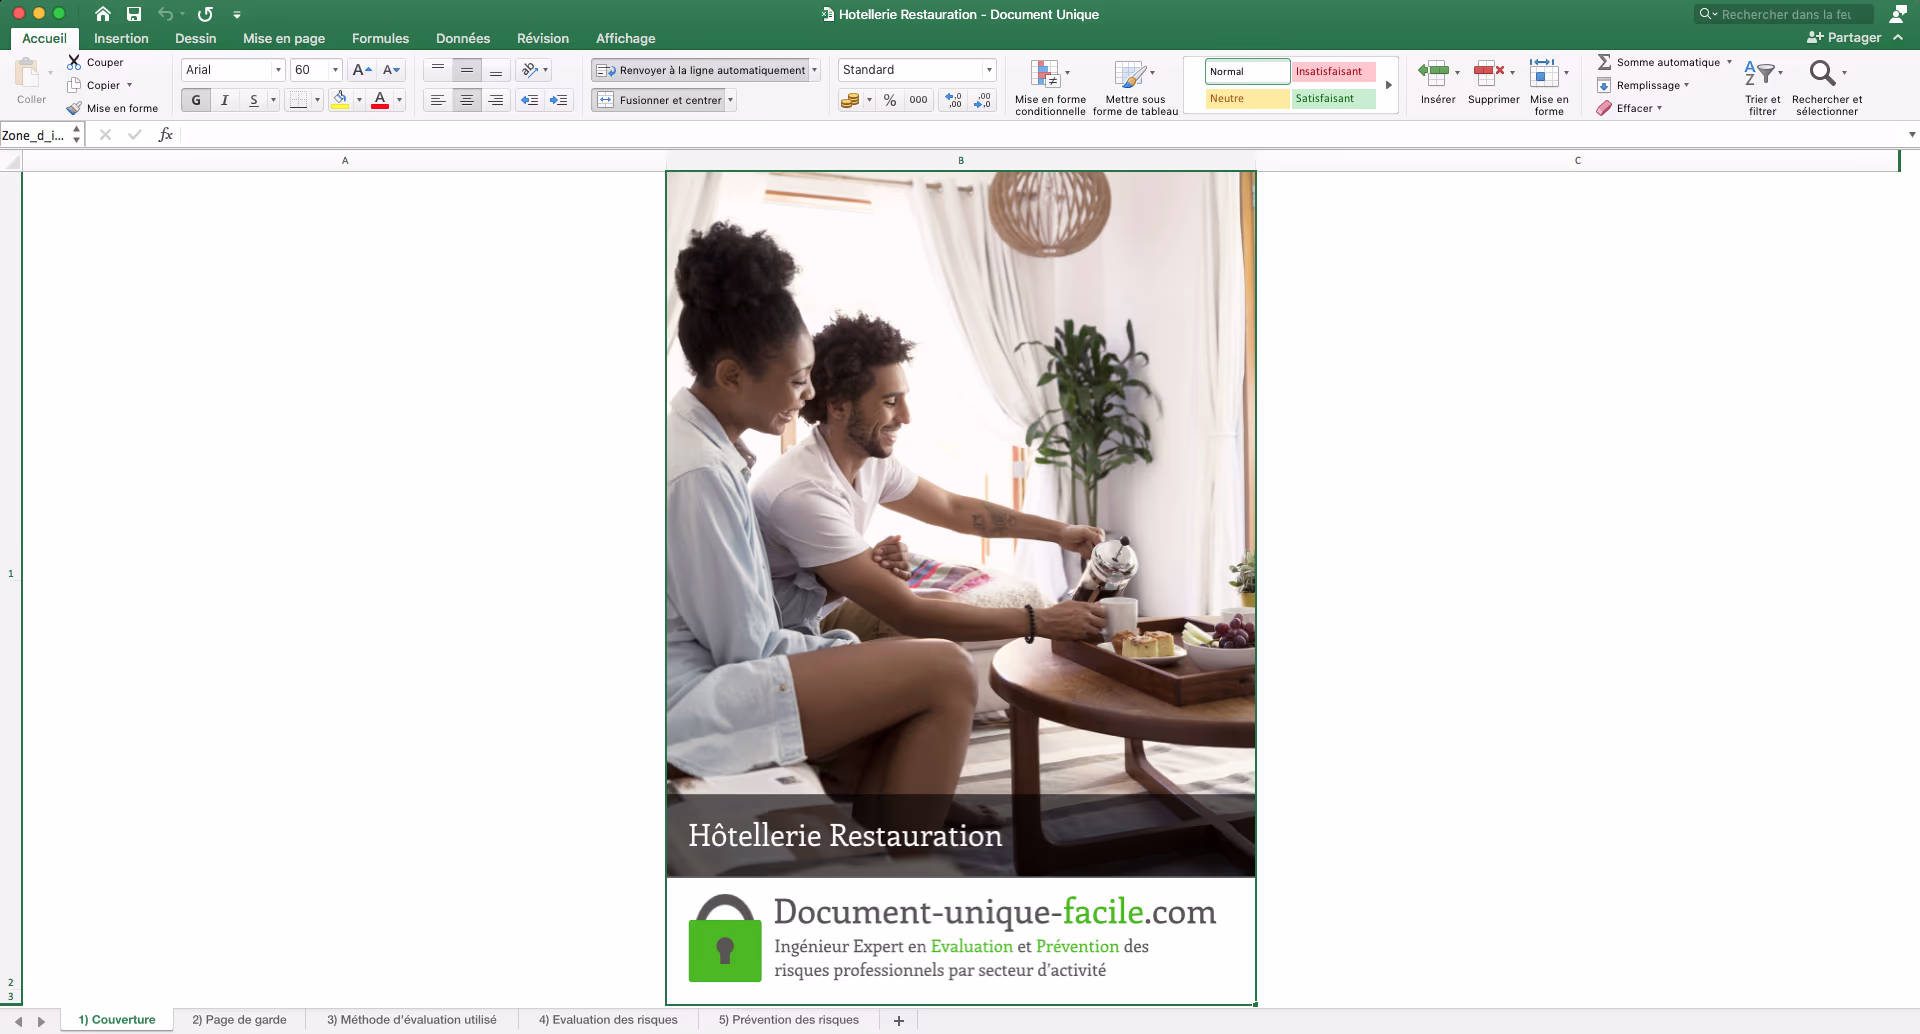1920x1034 pixels.
Task: Open the Insertion ribbon tab
Action: tap(121, 38)
